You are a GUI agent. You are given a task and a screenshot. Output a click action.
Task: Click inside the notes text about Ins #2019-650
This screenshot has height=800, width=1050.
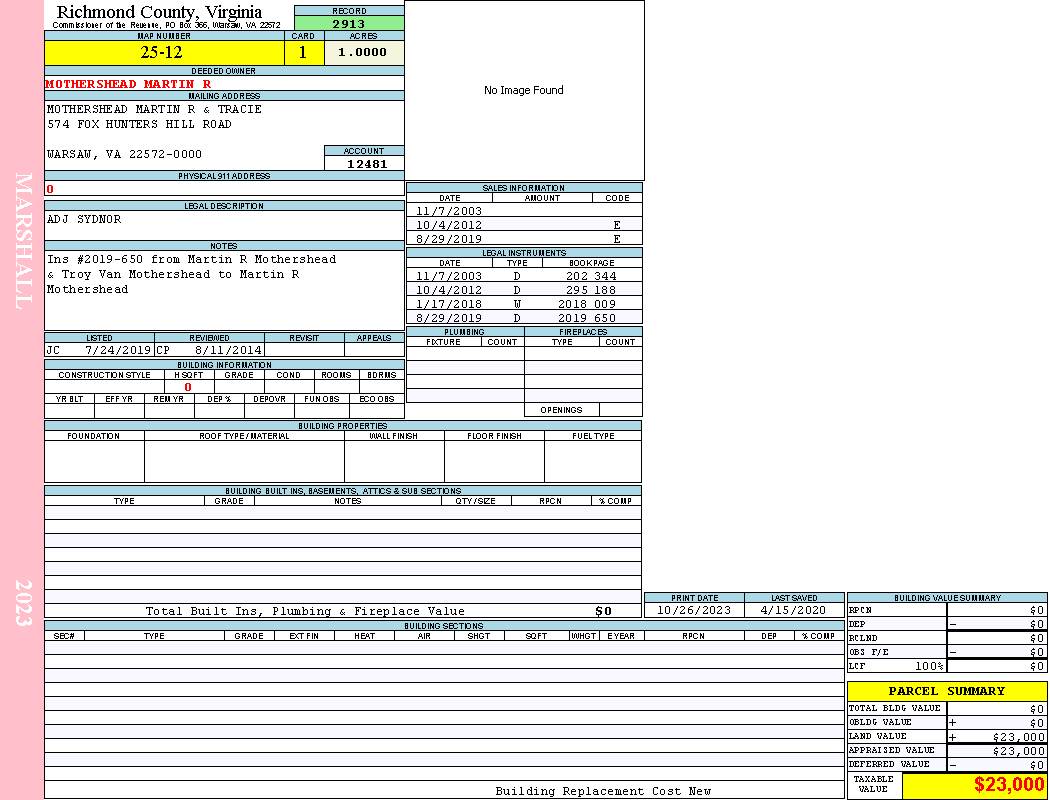tap(190, 274)
